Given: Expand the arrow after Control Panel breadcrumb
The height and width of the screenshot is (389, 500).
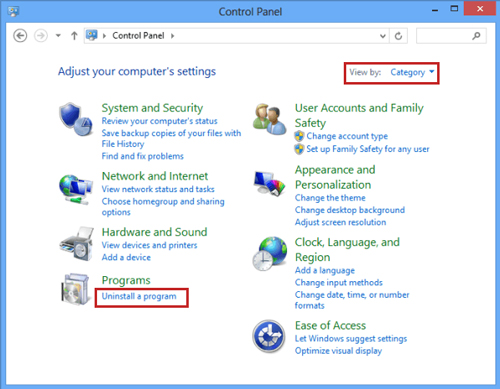Looking at the screenshot, I should coord(172,36).
